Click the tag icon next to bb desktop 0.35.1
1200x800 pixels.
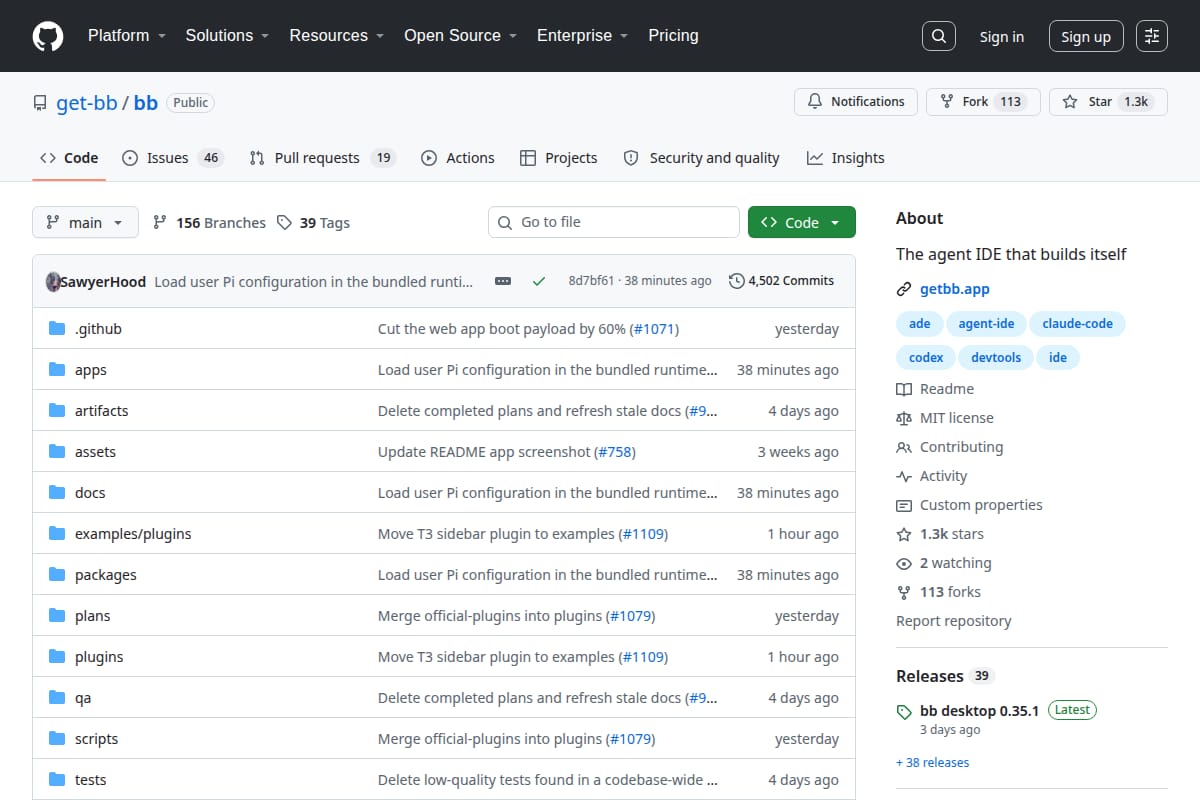pyautogui.click(x=904, y=712)
